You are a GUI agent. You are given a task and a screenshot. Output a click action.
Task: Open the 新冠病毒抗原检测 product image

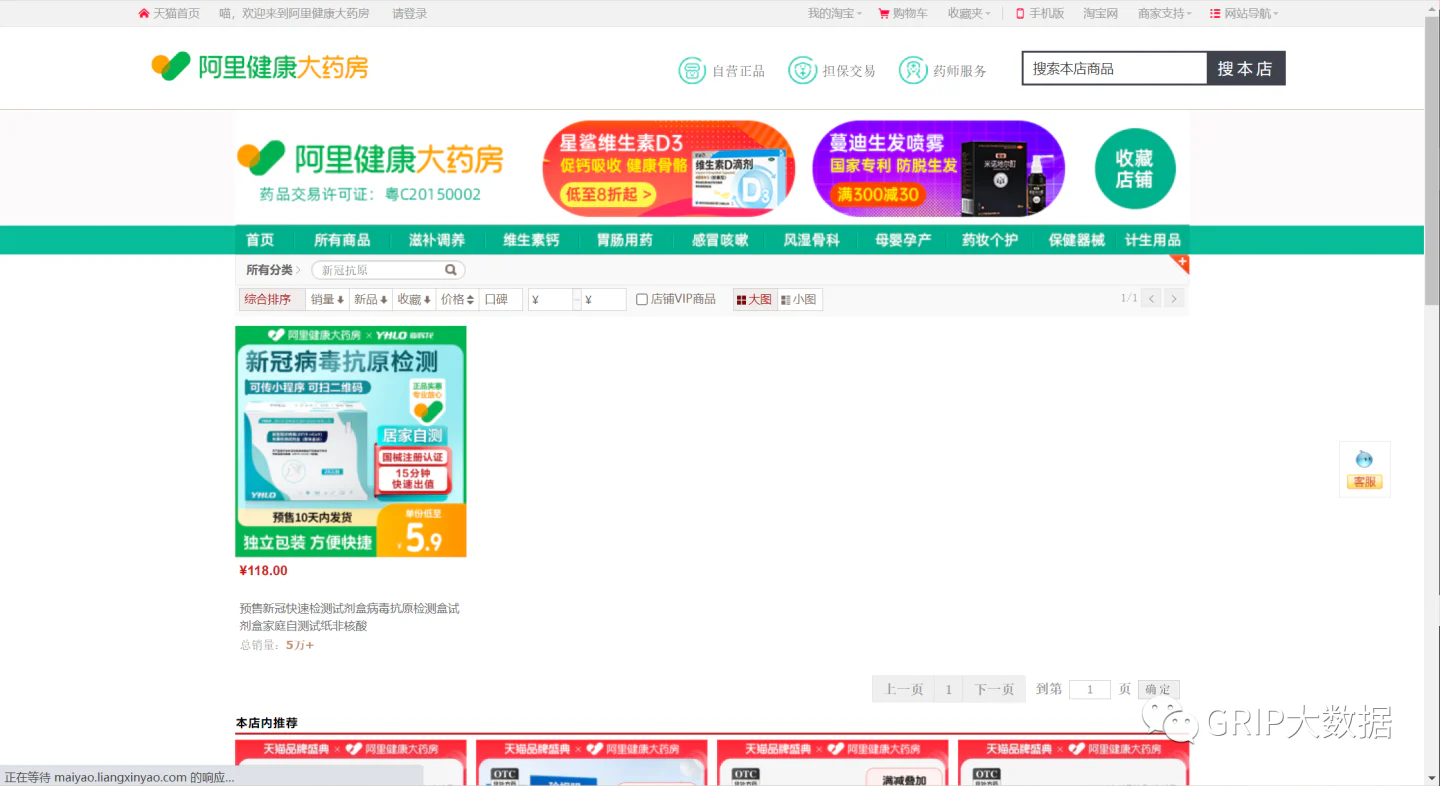pos(351,441)
